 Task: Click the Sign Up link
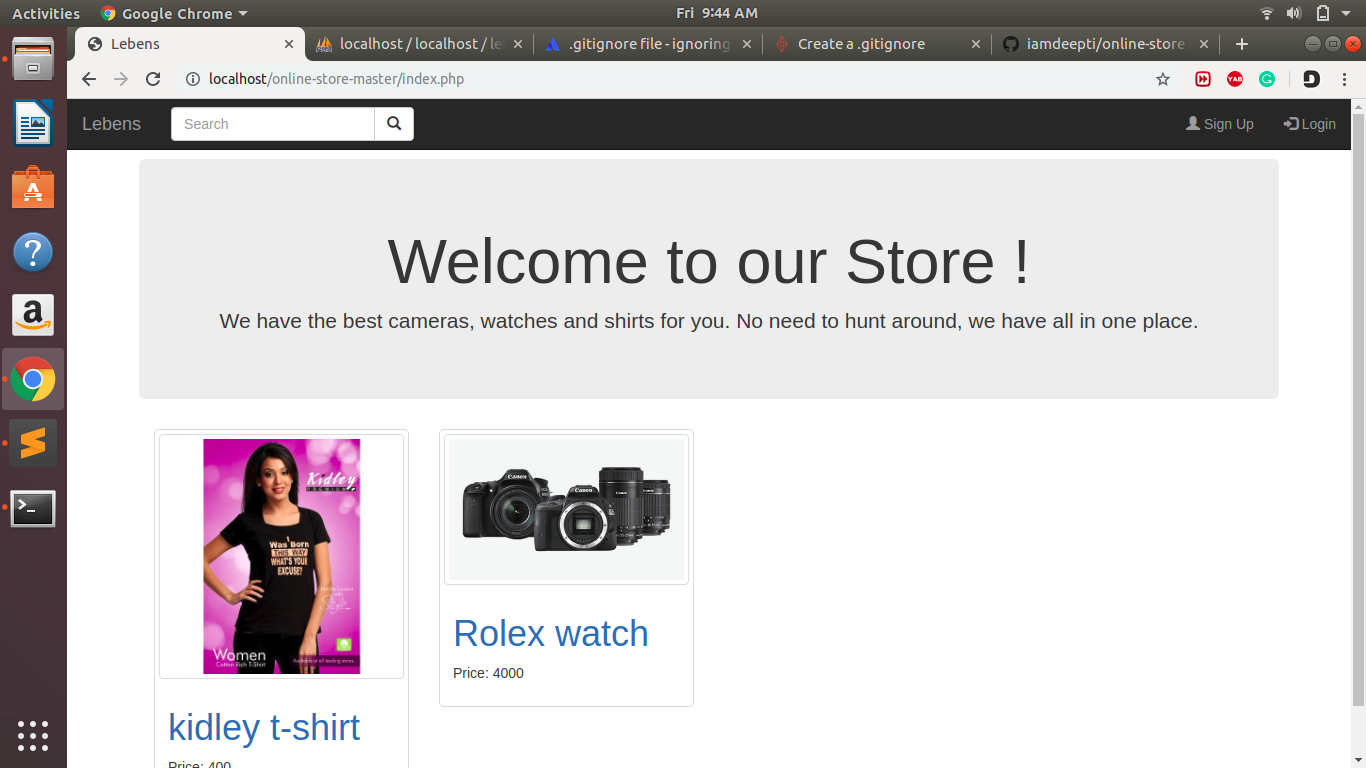pyautogui.click(x=1220, y=124)
